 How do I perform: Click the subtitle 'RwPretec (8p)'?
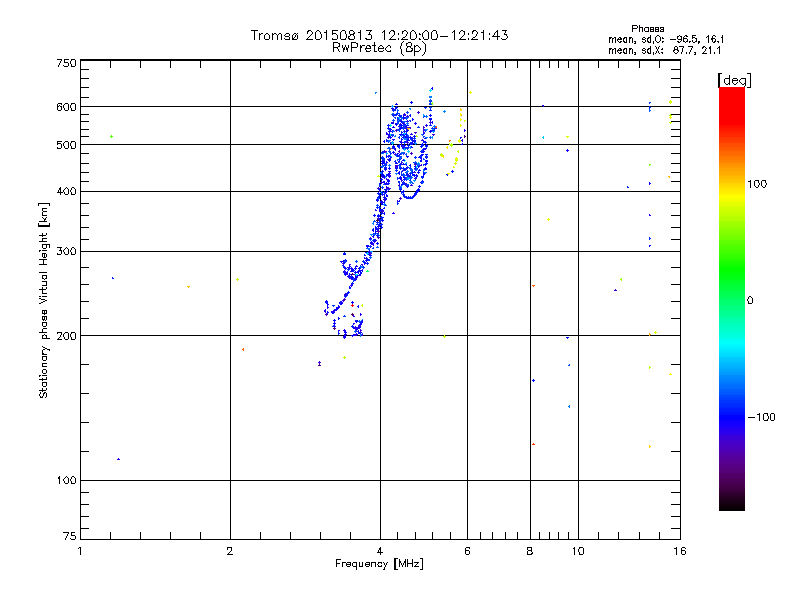[x=379, y=48]
